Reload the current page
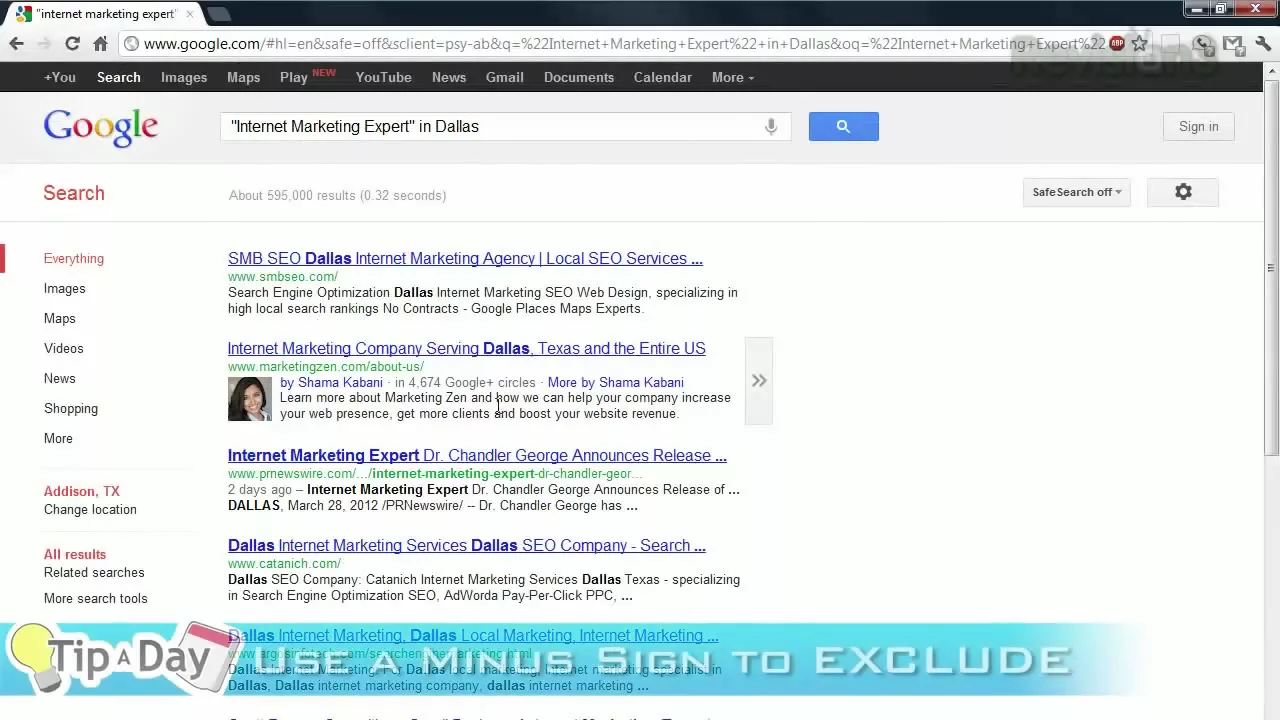 (72, 44)
